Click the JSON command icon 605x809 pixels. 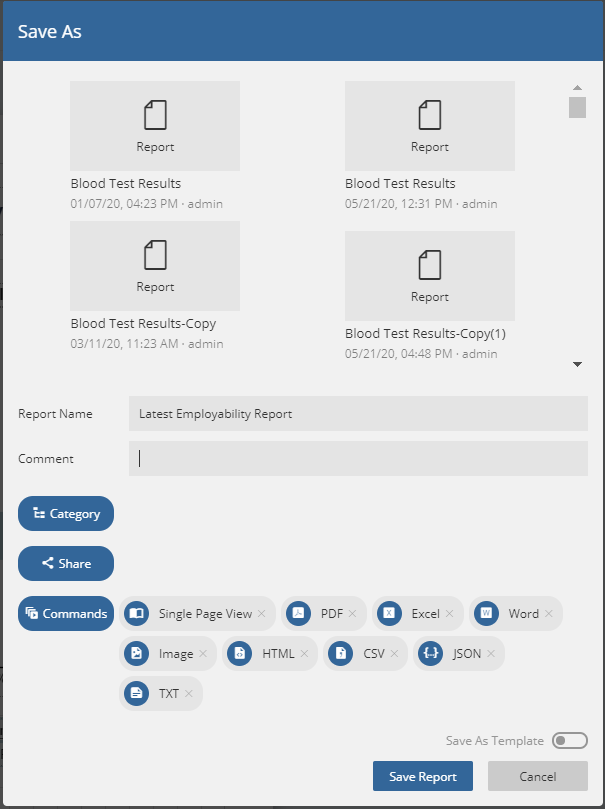430,654
